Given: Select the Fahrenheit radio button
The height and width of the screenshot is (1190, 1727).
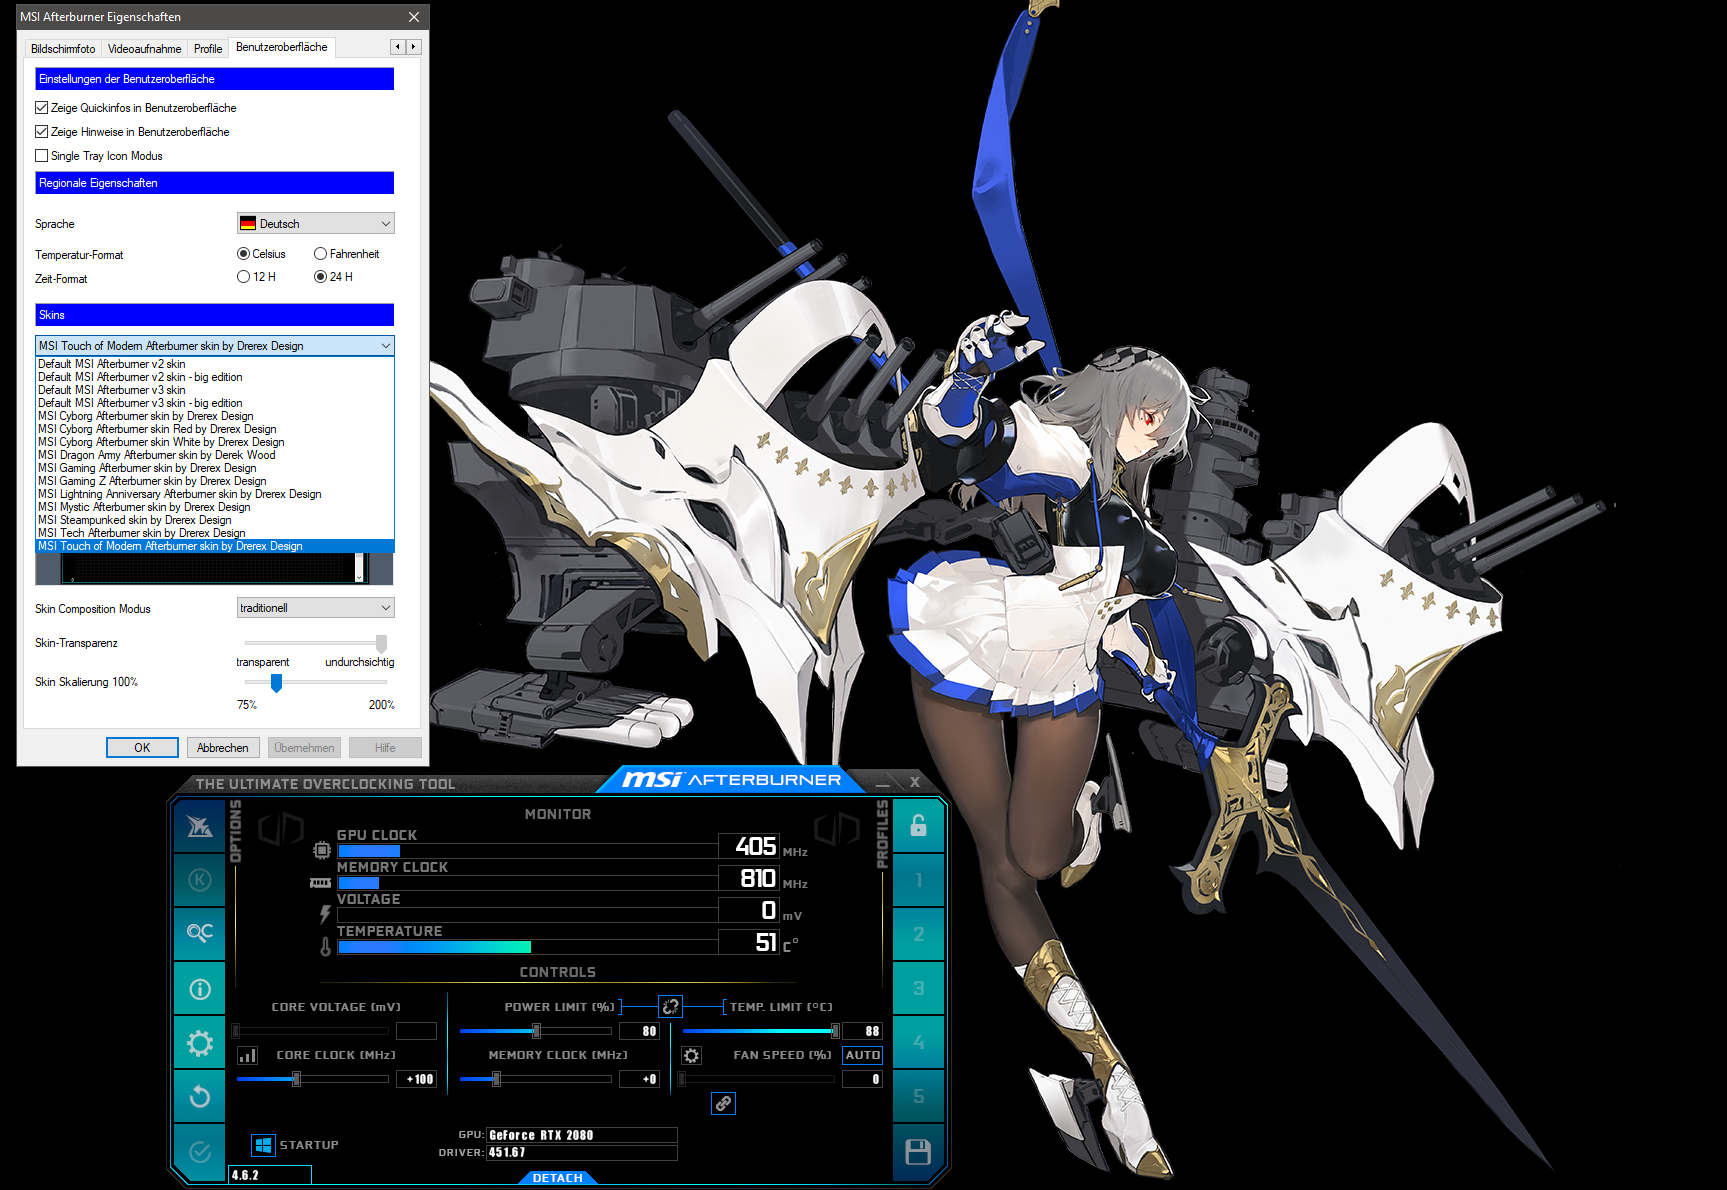Looking at the screenshot, I should pyautogui.click(x=320, y=254).
